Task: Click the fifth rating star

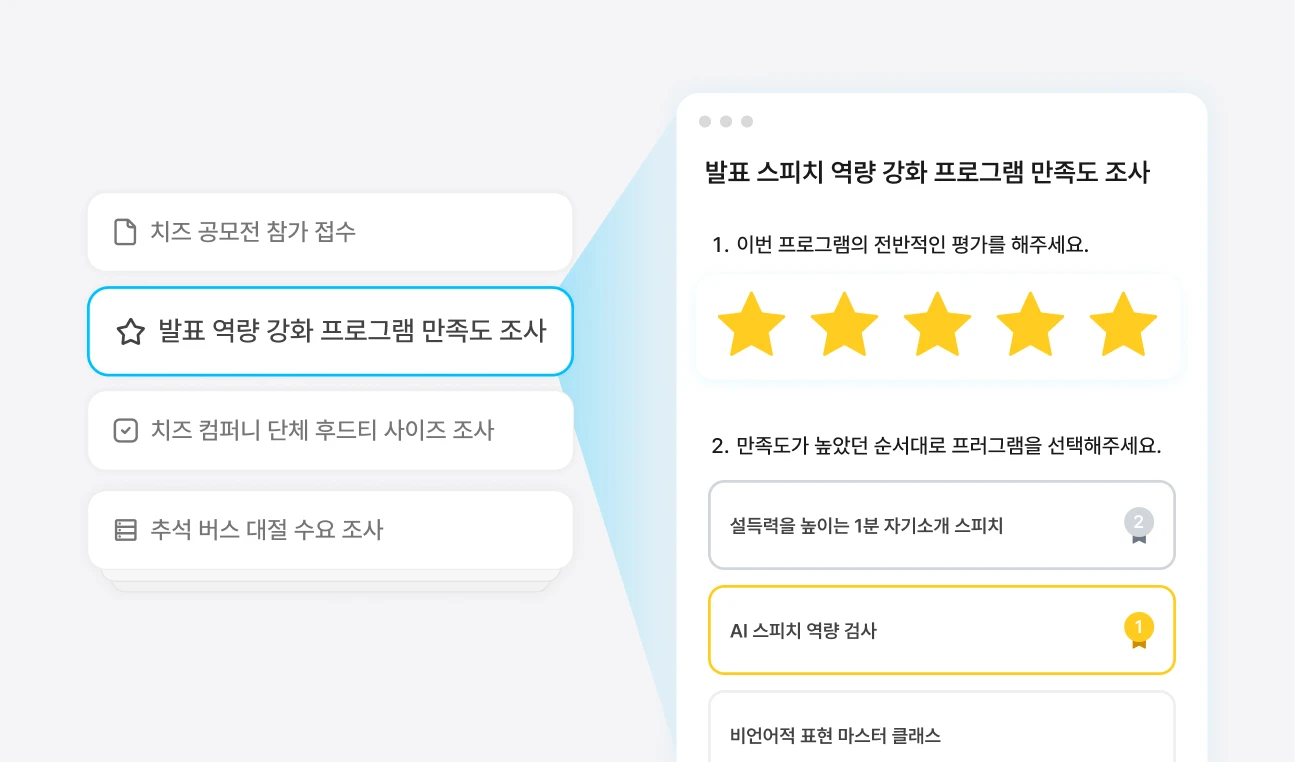Action: pos(1124,324)
